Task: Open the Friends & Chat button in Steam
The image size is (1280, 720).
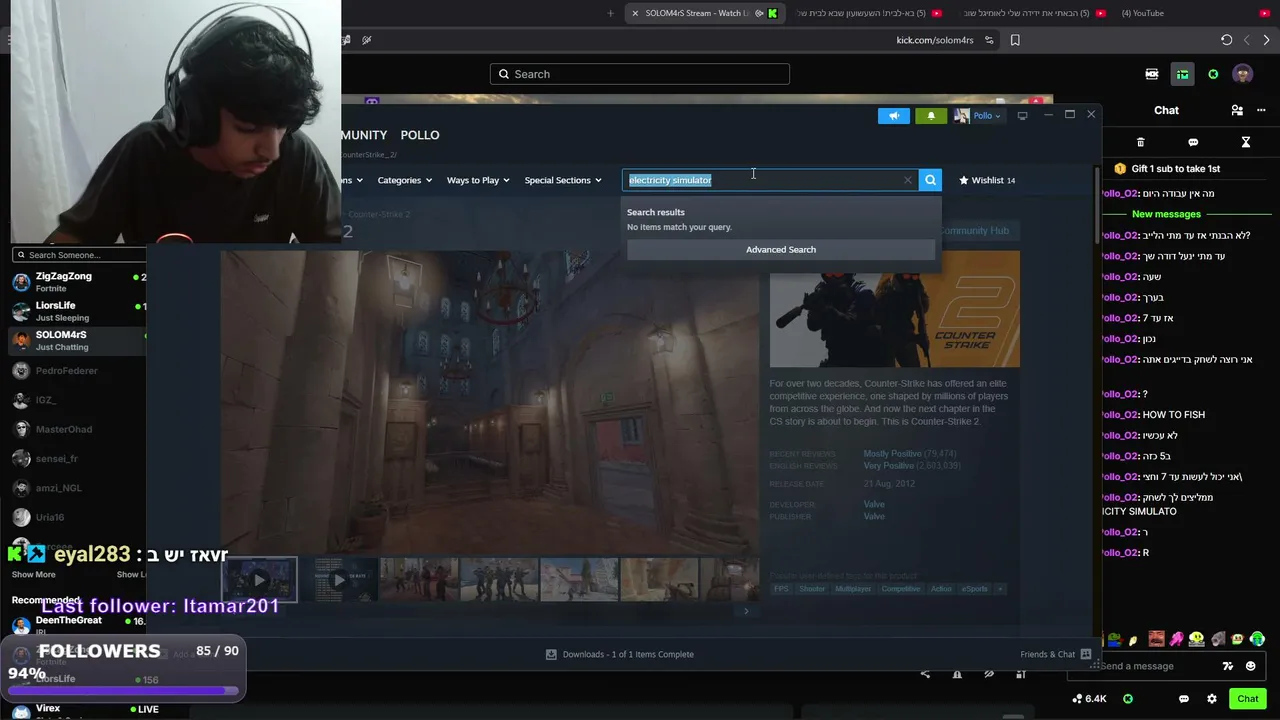Action: pos(1055,654)
